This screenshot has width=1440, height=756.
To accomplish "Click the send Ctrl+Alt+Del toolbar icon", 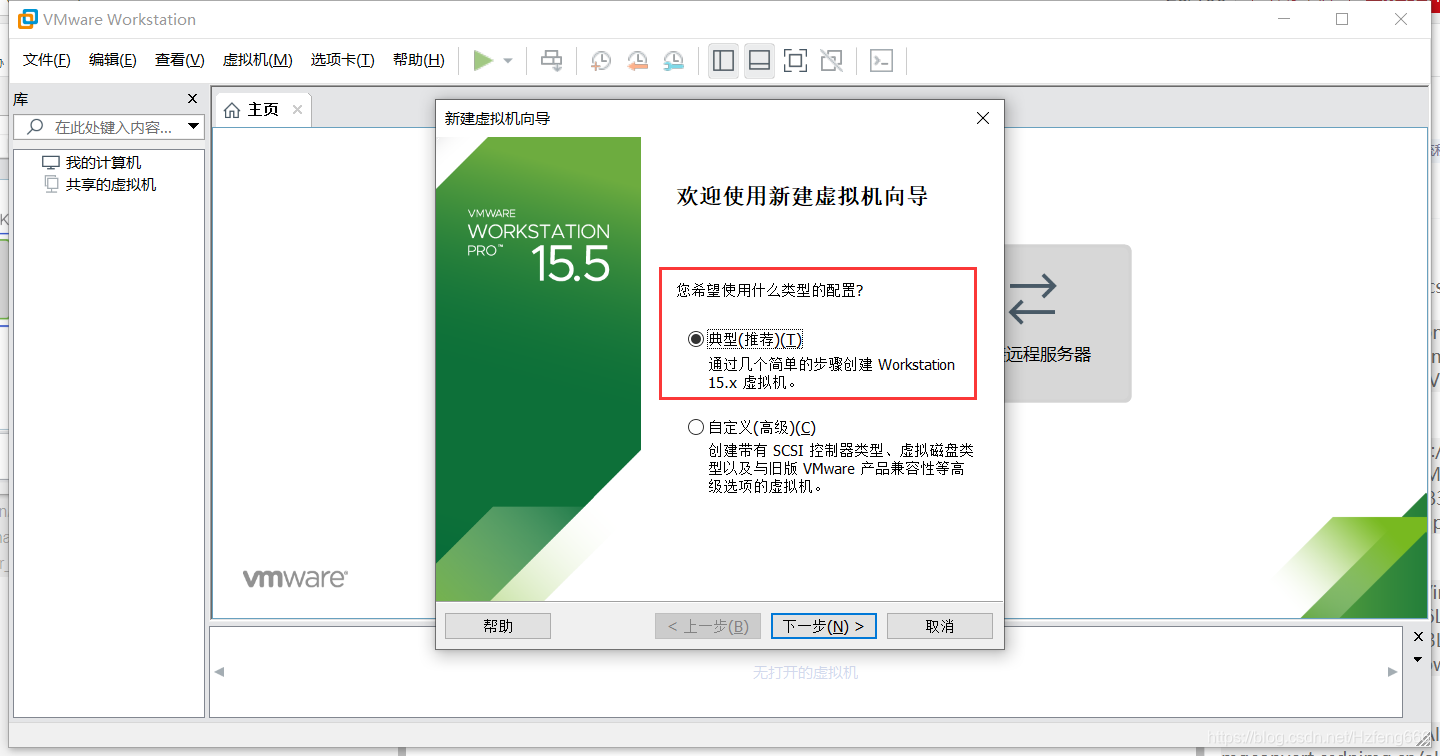I will point(552,61).
